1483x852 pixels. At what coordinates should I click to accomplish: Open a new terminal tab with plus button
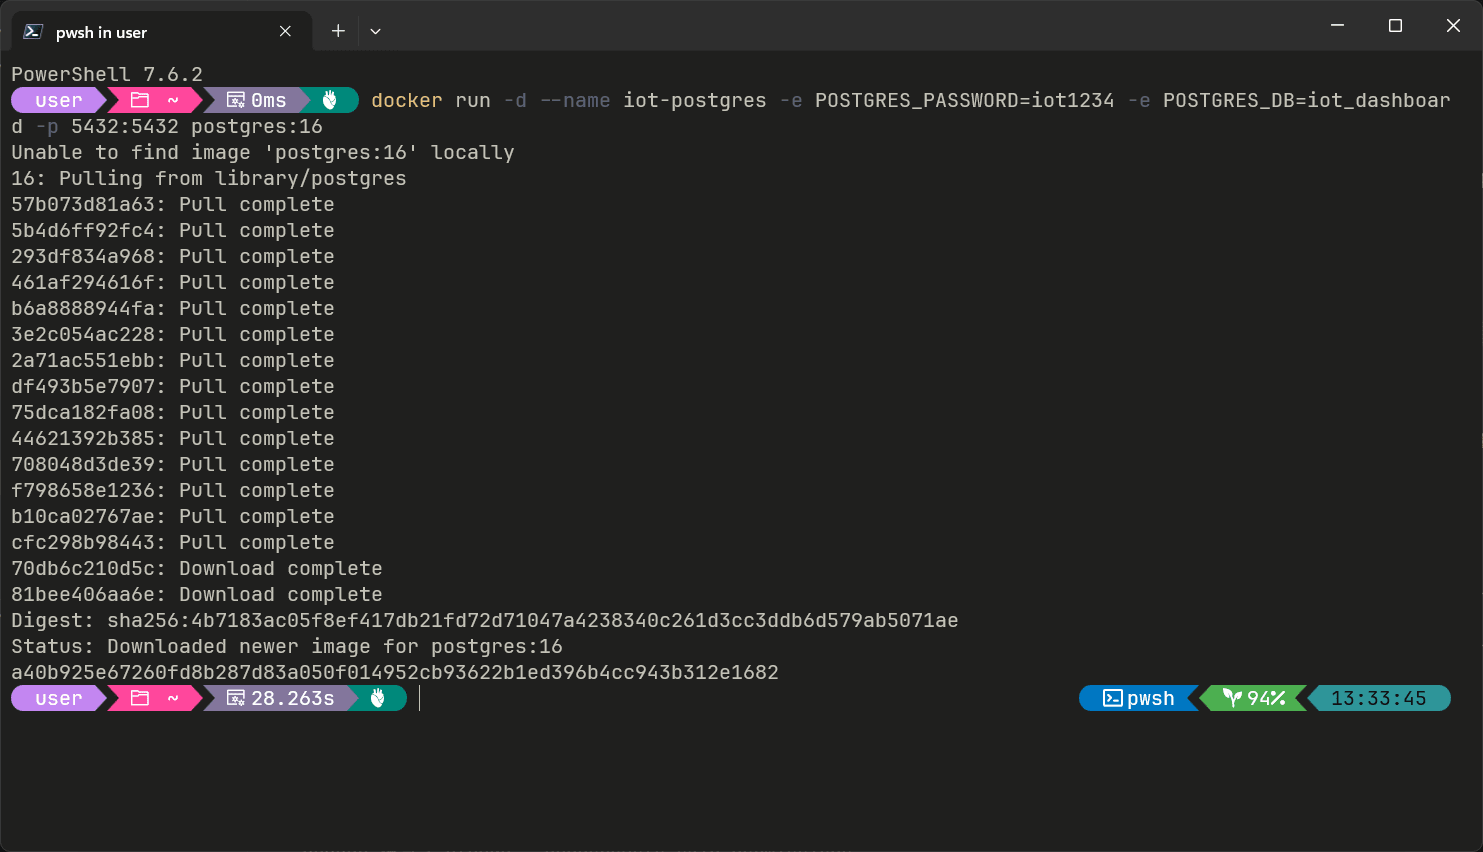click(x=338, y=31)
